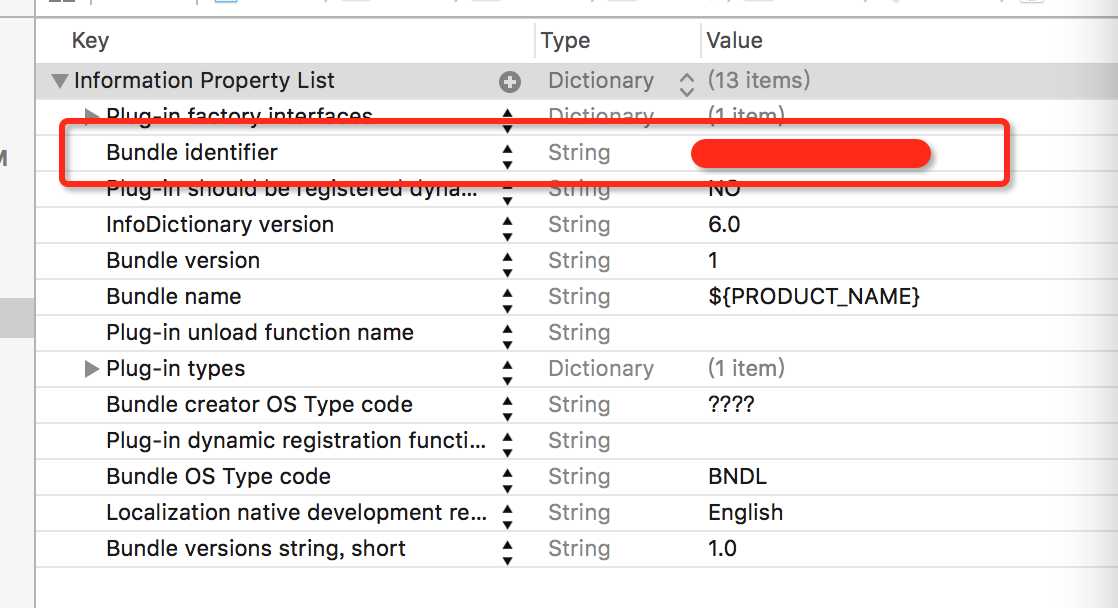Select the Plug-in types key
Viewport: 1118px width, 608px height.
coord(175,369)
